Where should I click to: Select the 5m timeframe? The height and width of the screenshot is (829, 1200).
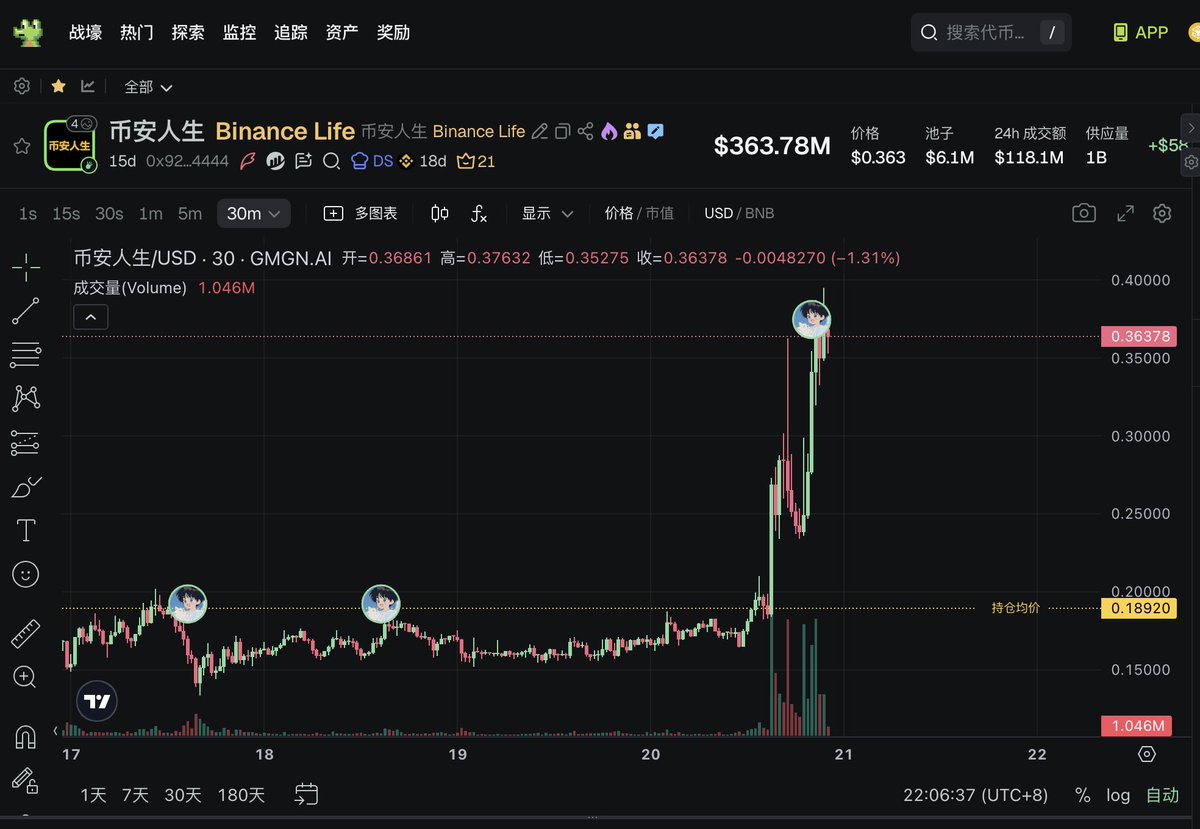tap(189, 213)
